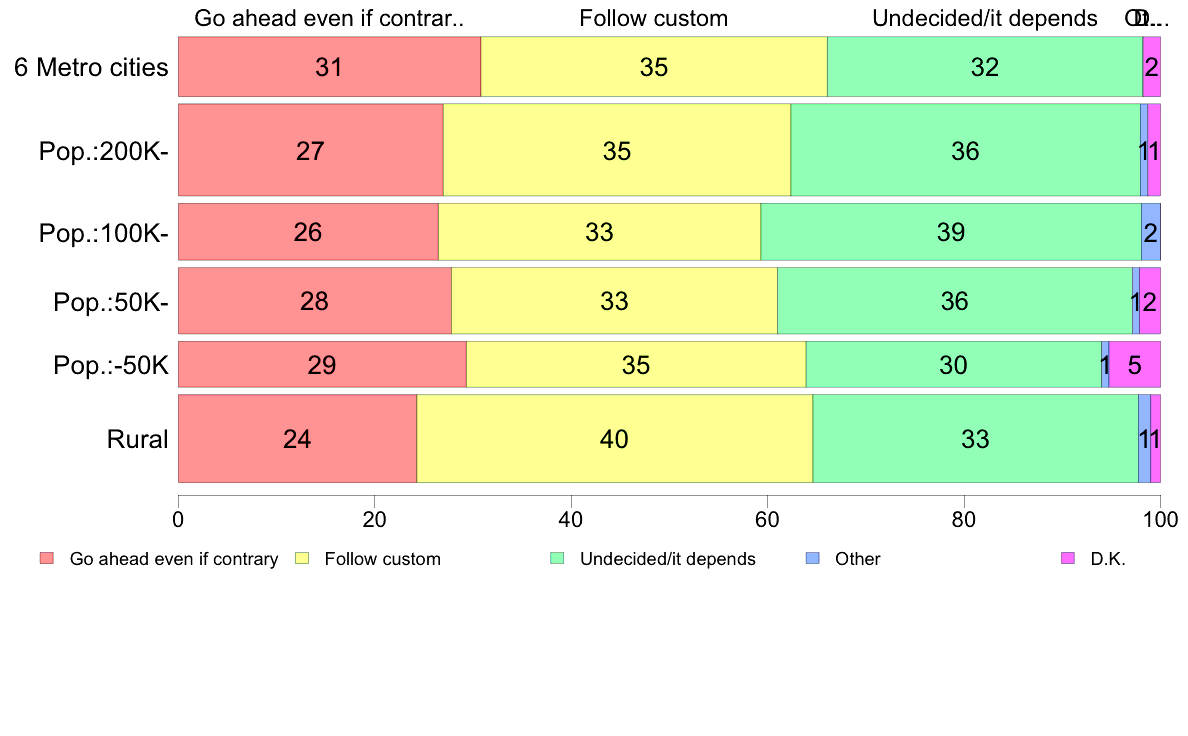1188x736 pixels.
Task: Click the yellow 40 segment in Rural bar
Action: click(x=614, y=438)
